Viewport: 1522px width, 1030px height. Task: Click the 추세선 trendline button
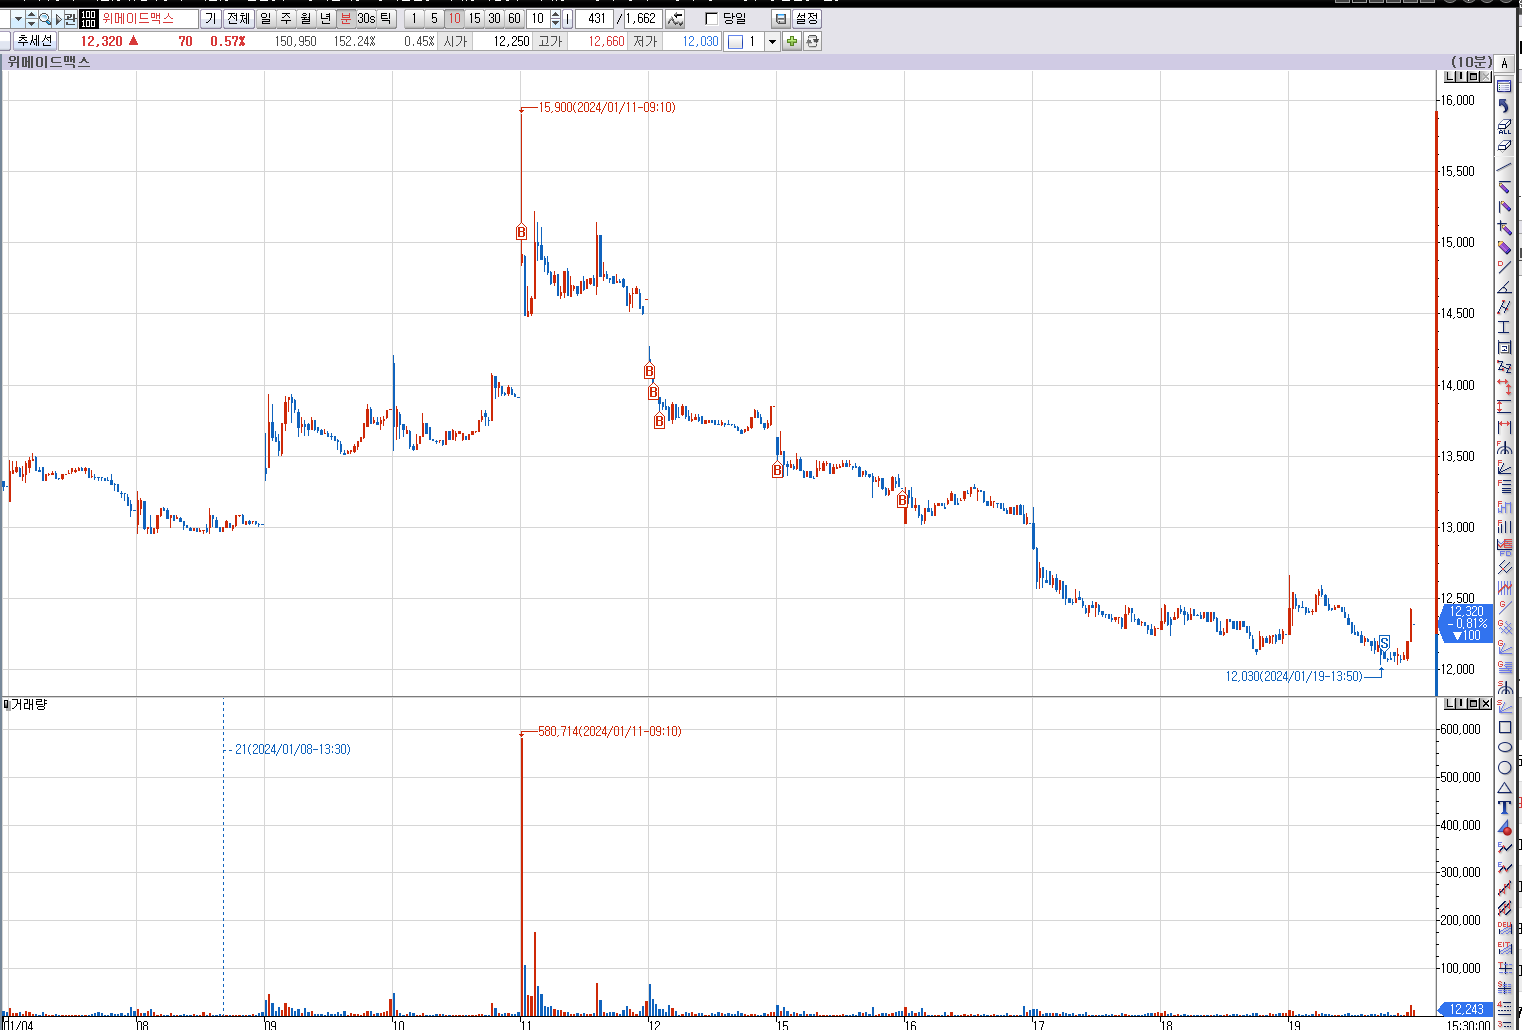click(x=34, y=41)
